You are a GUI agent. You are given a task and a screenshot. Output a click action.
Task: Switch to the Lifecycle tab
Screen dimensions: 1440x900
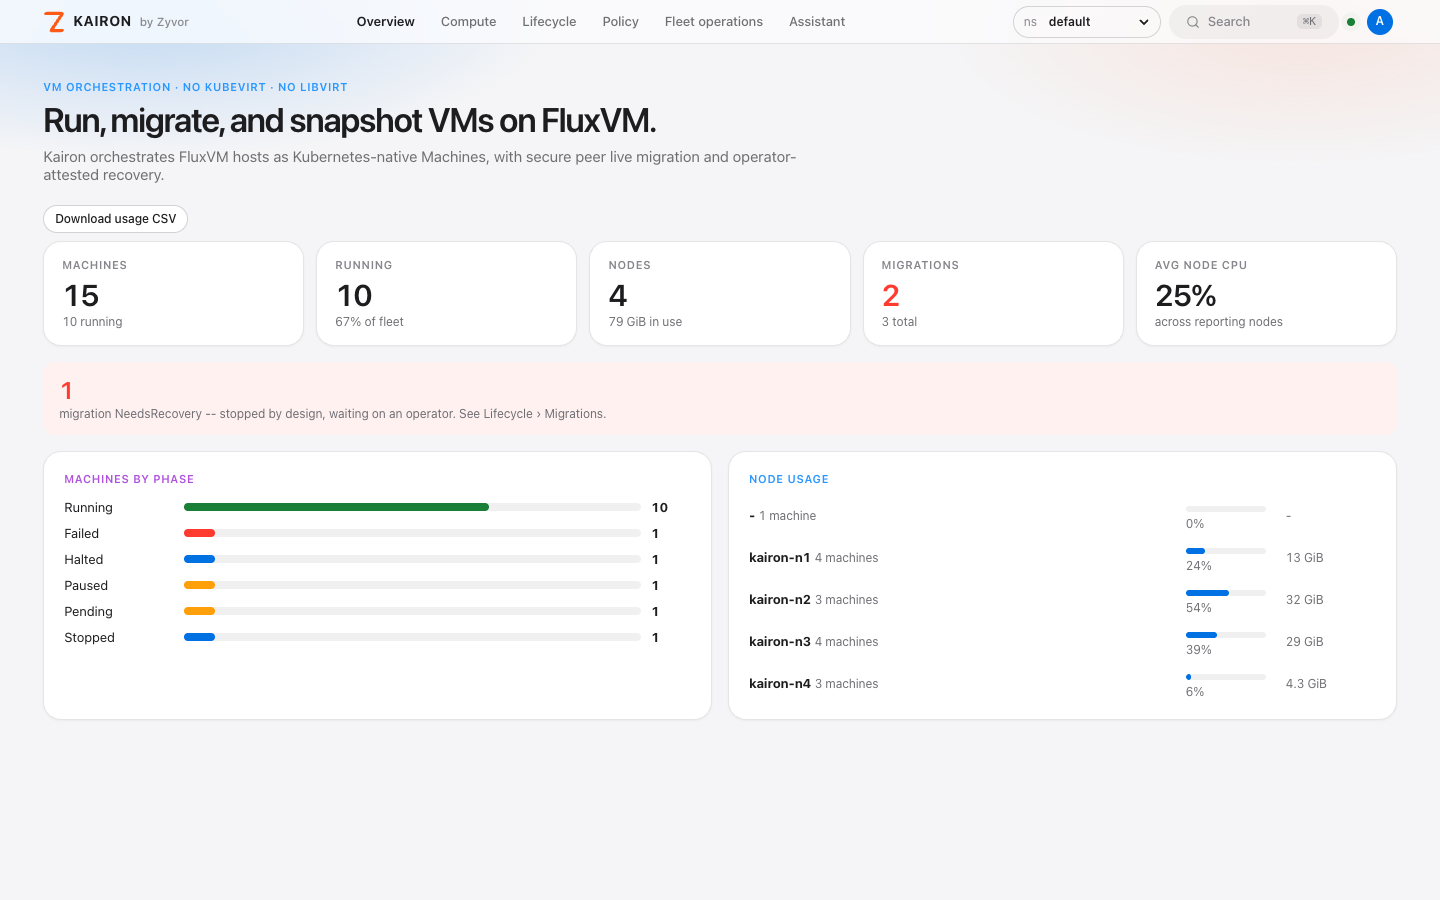(549, 22)
